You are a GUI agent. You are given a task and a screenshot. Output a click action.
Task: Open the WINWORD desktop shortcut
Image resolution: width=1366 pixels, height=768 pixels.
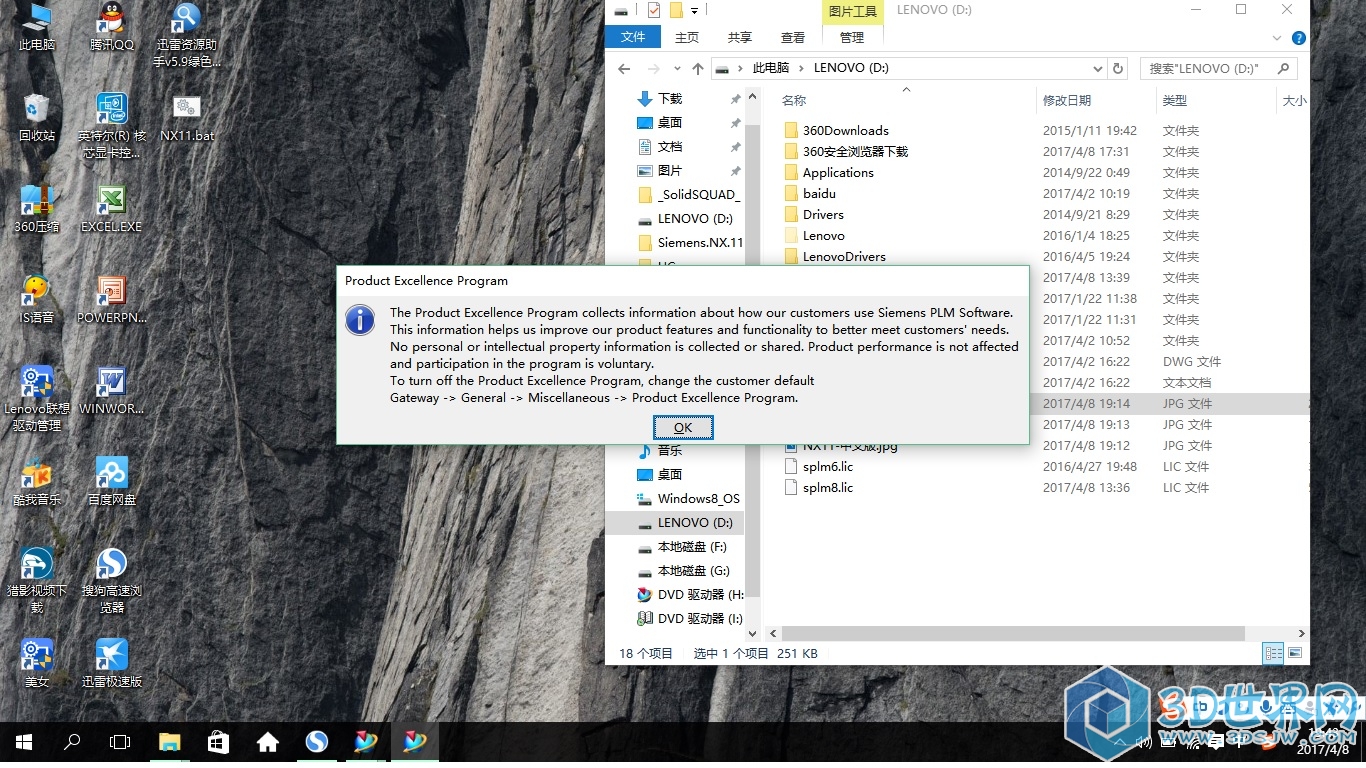point(111,391)
